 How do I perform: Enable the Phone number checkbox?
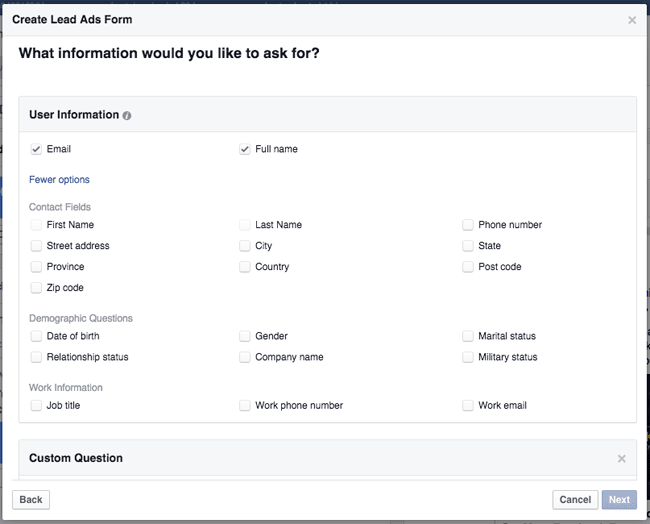click(468, 225)
